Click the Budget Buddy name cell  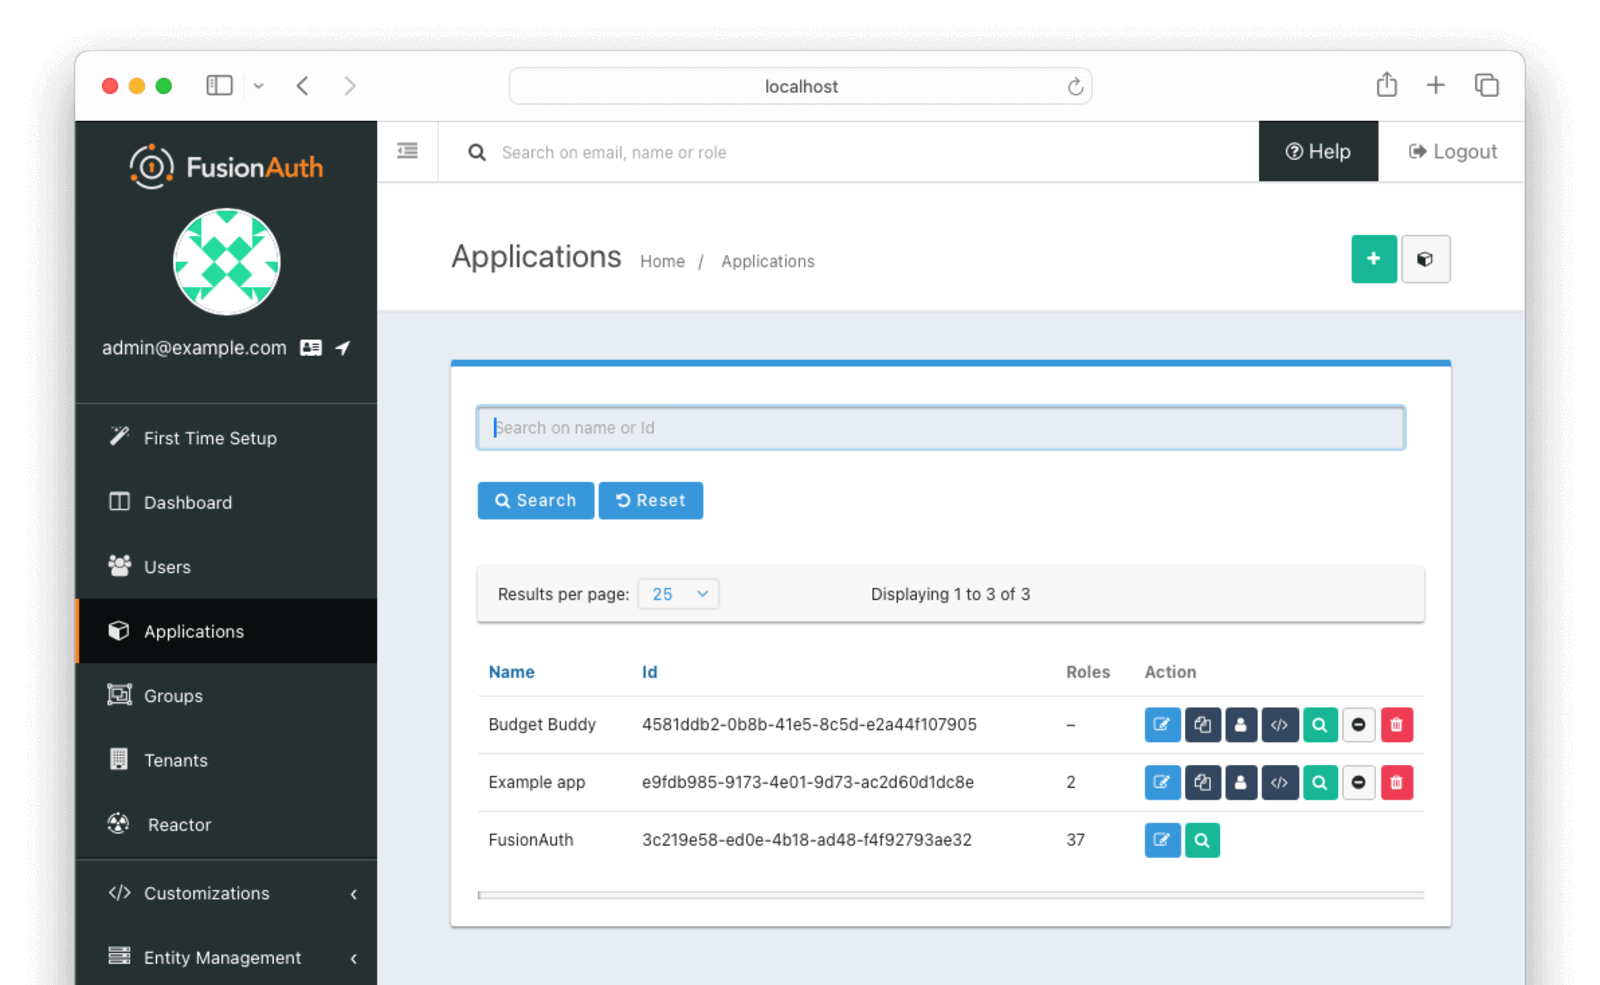[542, 725]
